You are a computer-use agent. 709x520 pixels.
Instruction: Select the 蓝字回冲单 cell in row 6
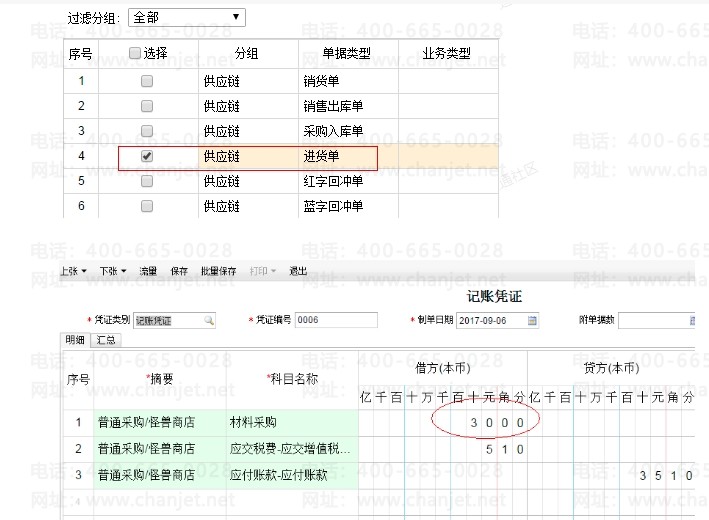pos(348,206)
